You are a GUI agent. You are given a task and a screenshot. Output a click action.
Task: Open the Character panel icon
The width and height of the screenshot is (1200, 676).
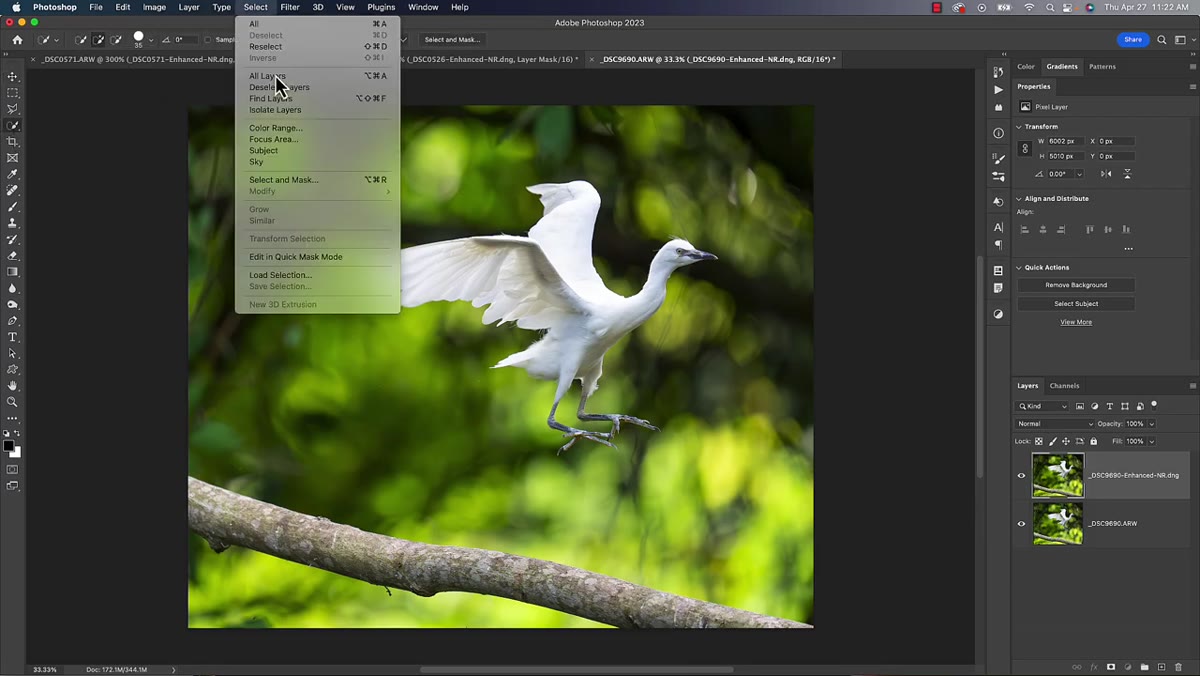coord(998,228)
